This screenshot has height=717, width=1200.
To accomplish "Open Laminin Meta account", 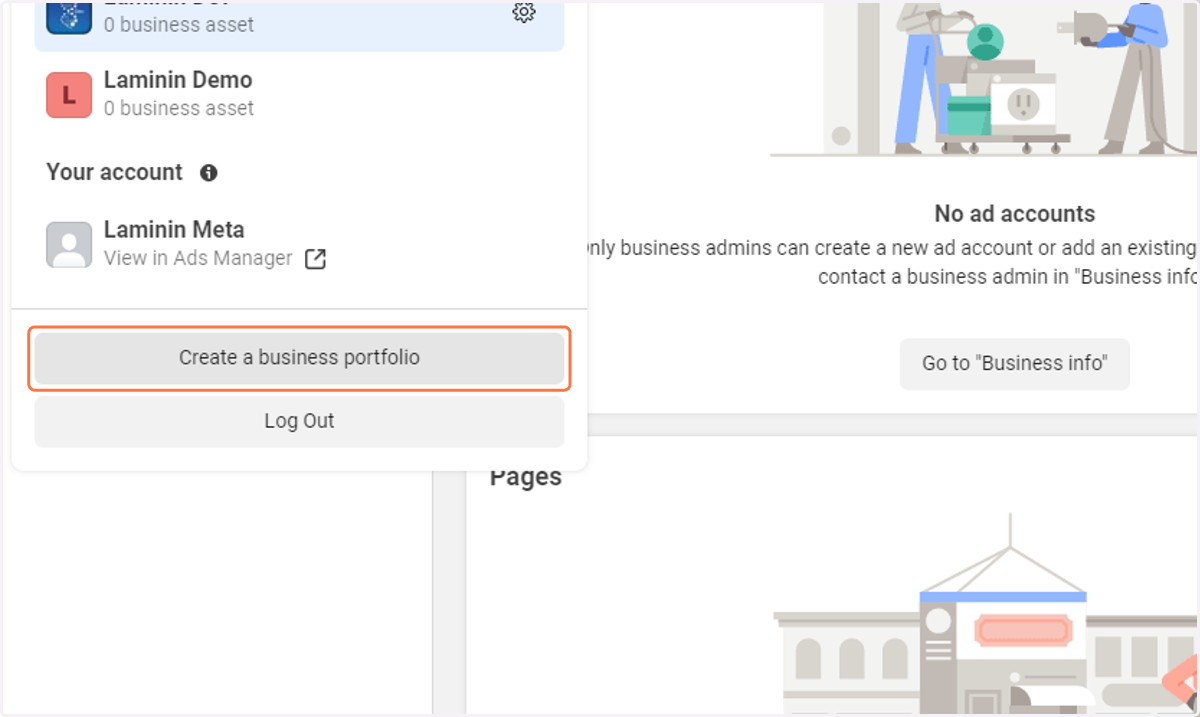I will click(x=299, y=244).
